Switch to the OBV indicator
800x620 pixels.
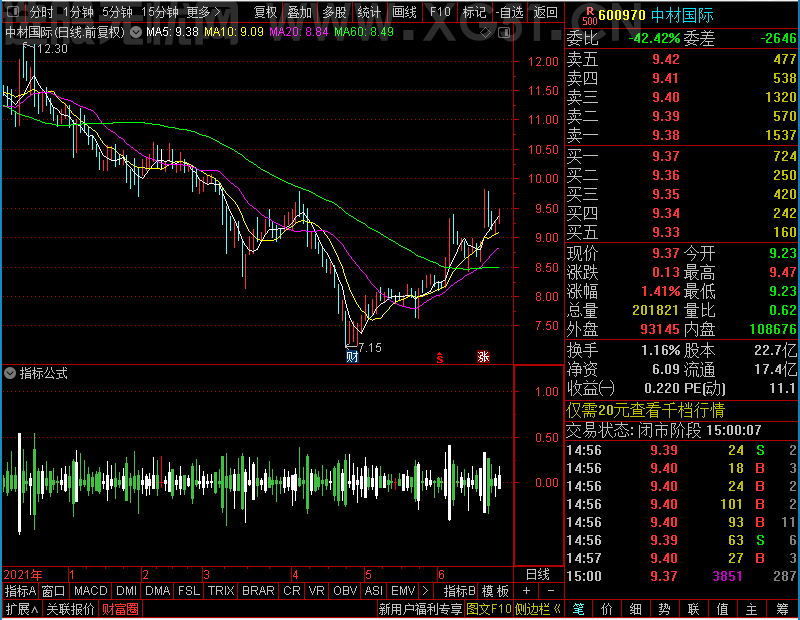tap(345, 591)
